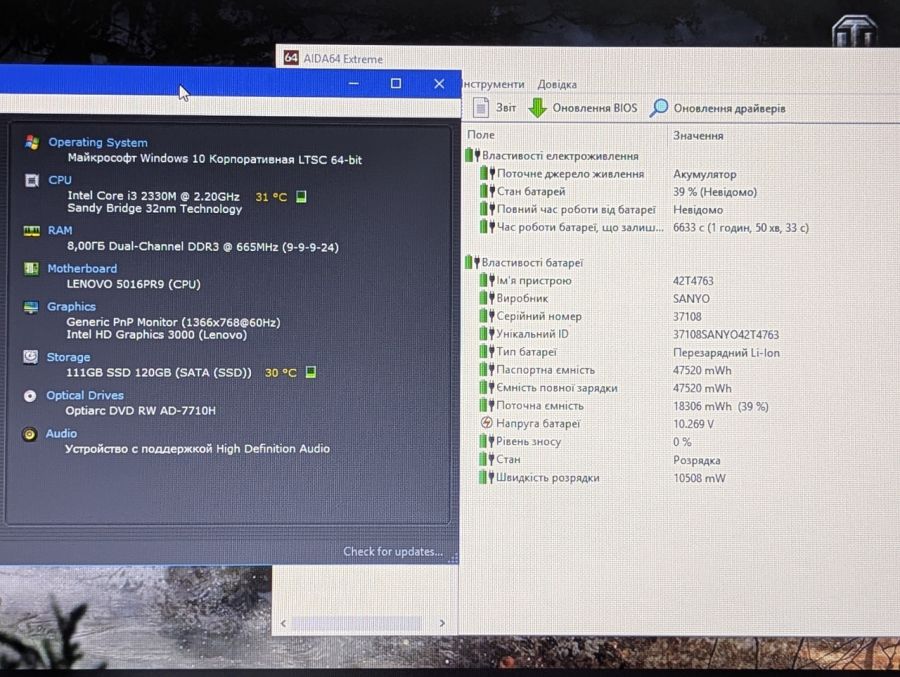The height and width of the screenshot is (677, 900).
Task: Click the value 37108SANYO42T4763
Action: (726, 335)
